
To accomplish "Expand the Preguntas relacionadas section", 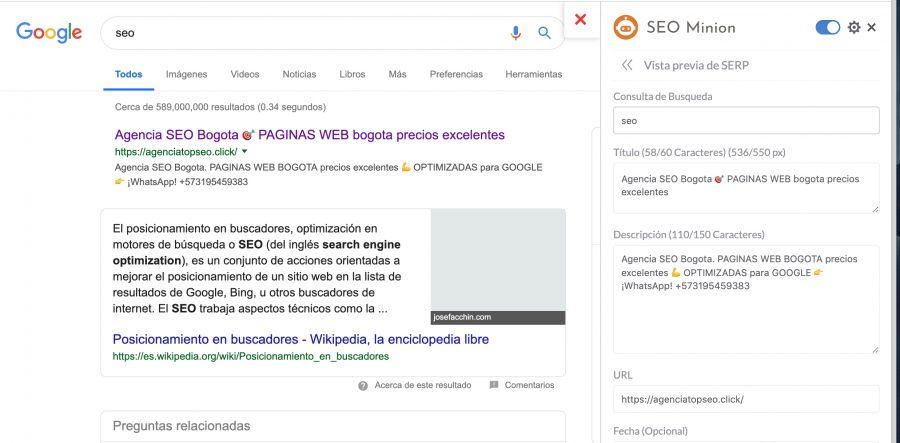I will click(333, 426).
